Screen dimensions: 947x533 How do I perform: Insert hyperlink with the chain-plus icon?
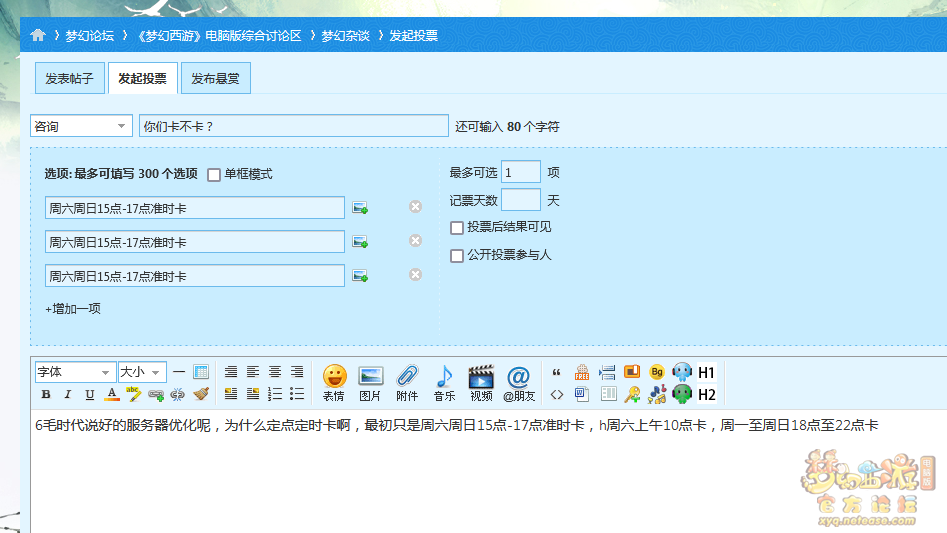click(156, 394)
